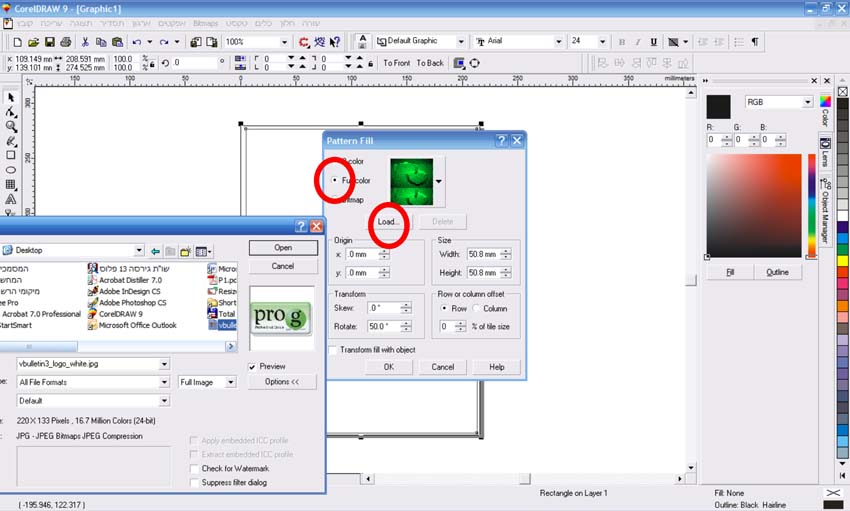Click the Paste clipboard icon
This screenshot has height=511, width=850.
117,42
